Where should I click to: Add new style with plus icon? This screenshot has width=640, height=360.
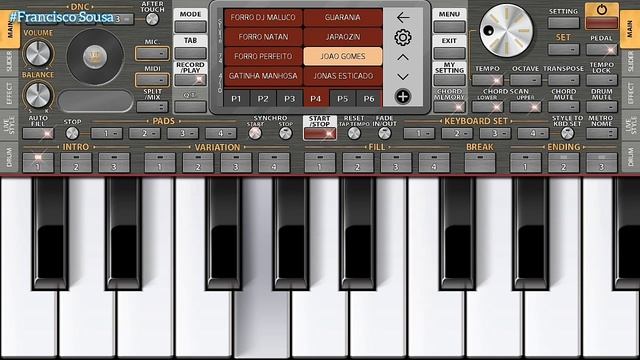pos(403,97)
